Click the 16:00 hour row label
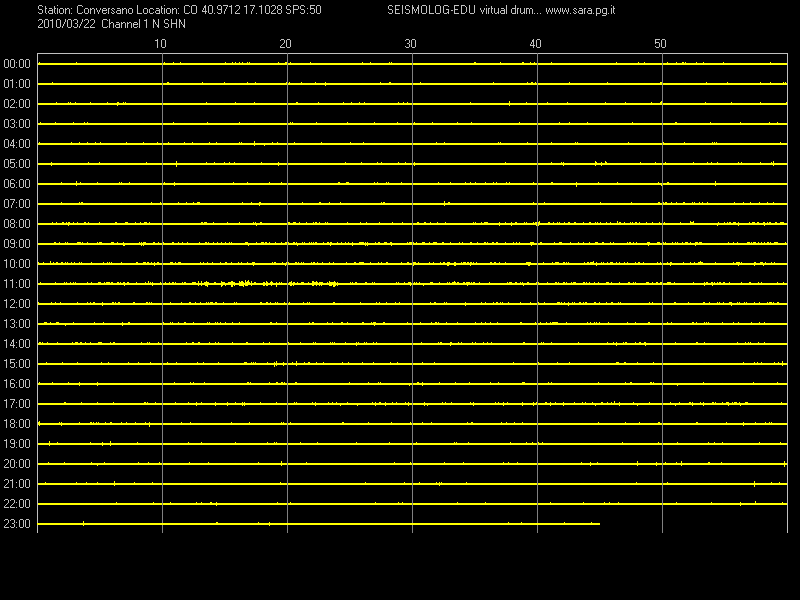The image size is (800, 600). [x=17, y=384]
